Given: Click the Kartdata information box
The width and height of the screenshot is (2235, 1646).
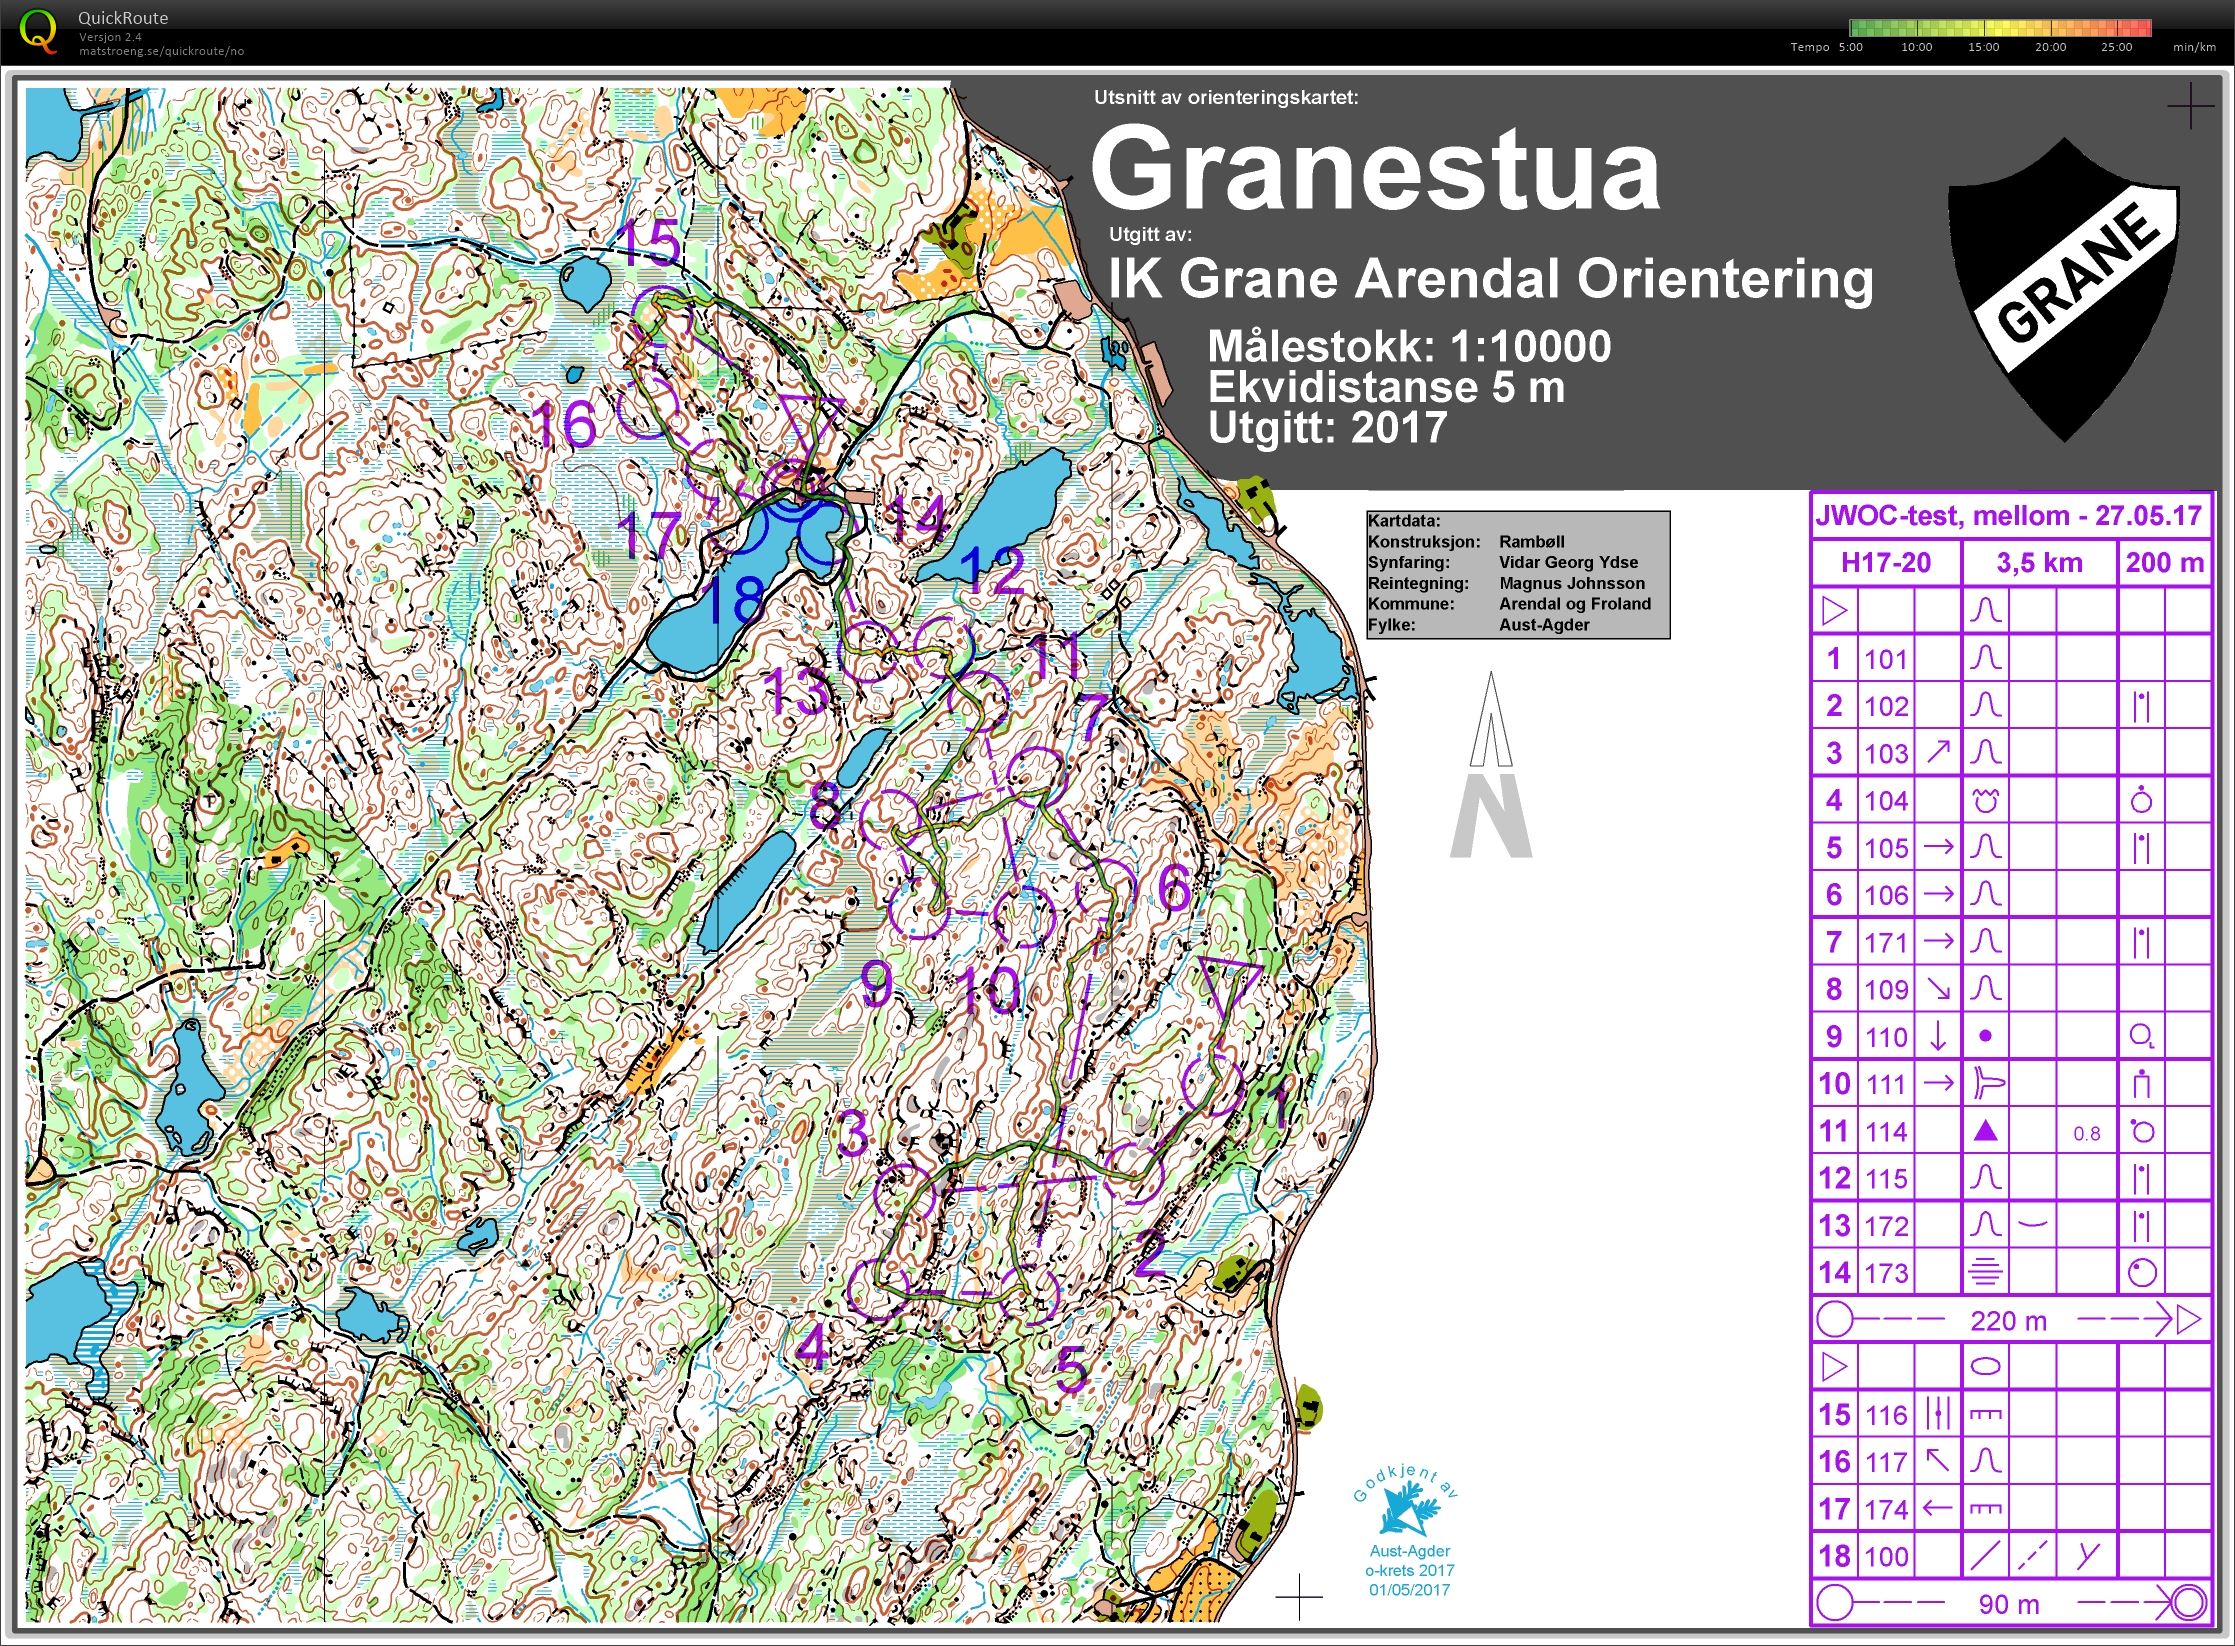Looking at the screenshot, I should [x=1518, y=575].
